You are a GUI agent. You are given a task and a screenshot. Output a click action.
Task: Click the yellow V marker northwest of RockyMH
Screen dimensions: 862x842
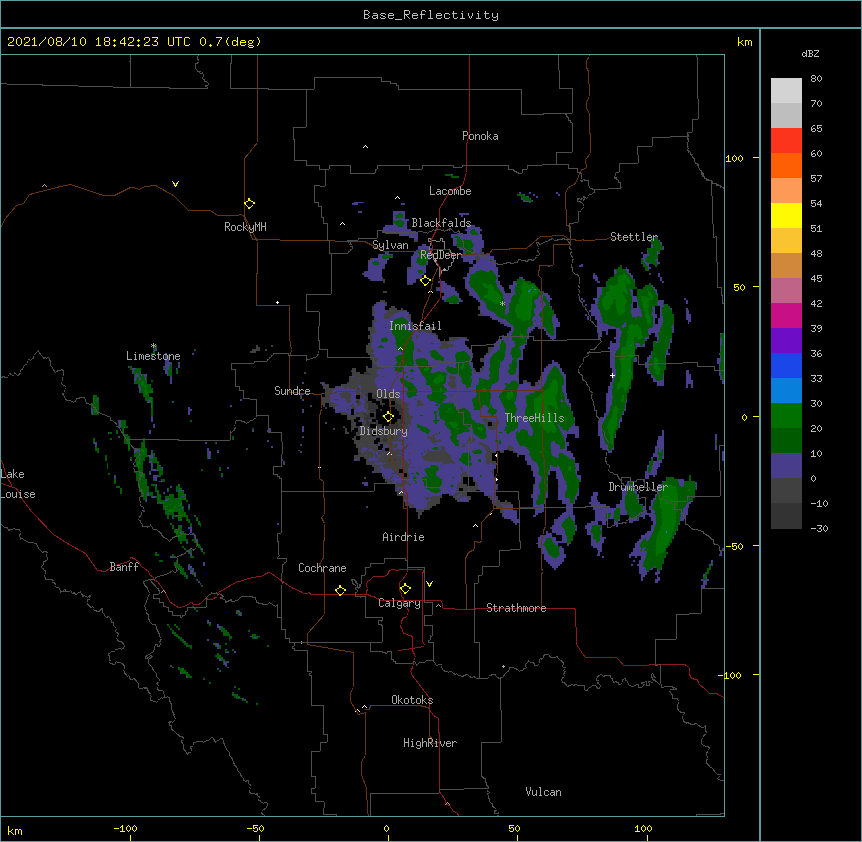tap(175, 184)
